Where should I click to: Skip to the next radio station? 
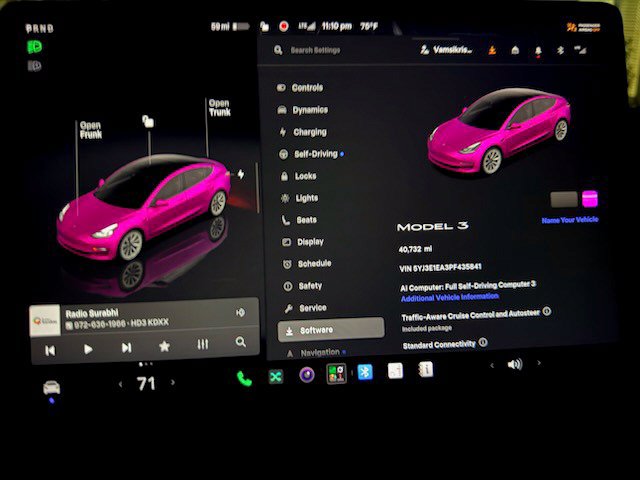point(127,348)
